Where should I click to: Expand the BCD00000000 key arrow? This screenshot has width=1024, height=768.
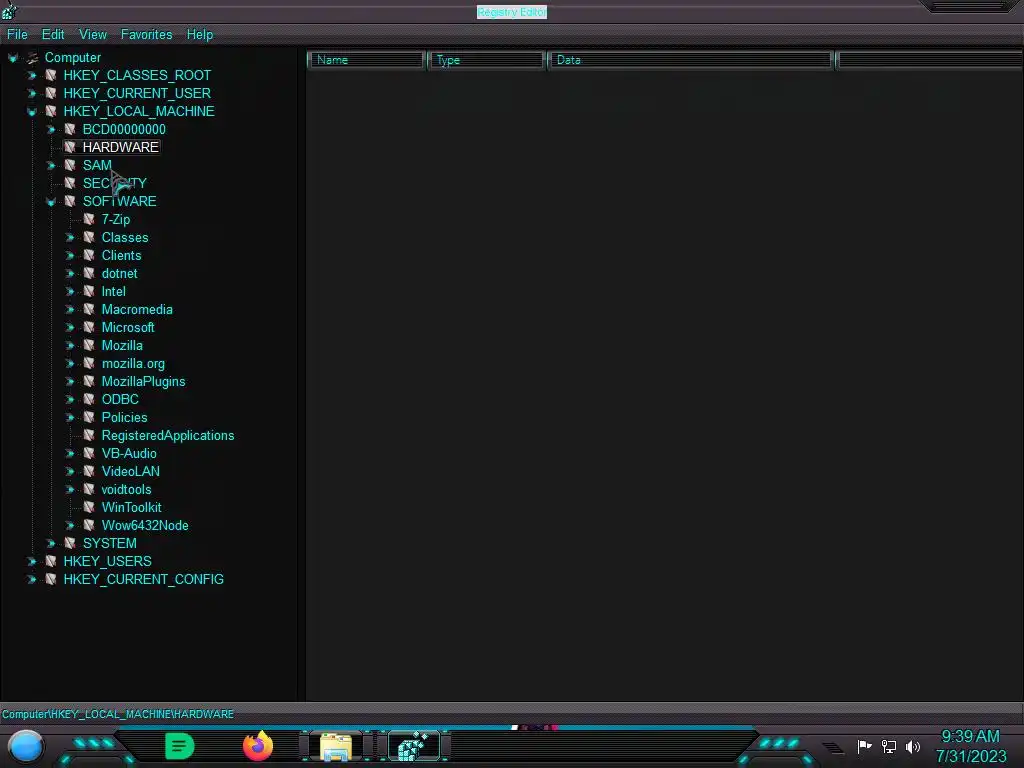coord(51,130)
